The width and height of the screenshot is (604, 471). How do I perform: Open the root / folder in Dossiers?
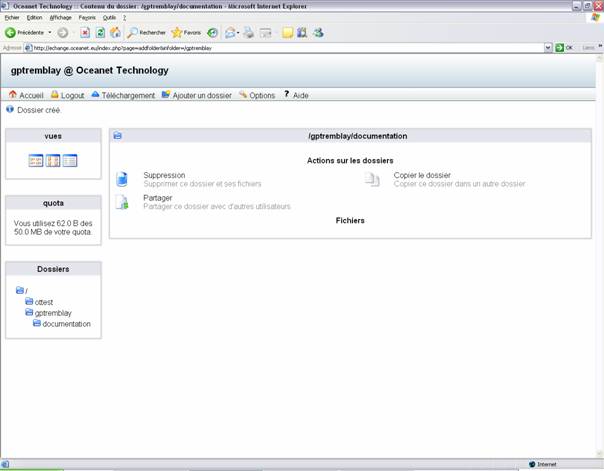tap(22, 290)
